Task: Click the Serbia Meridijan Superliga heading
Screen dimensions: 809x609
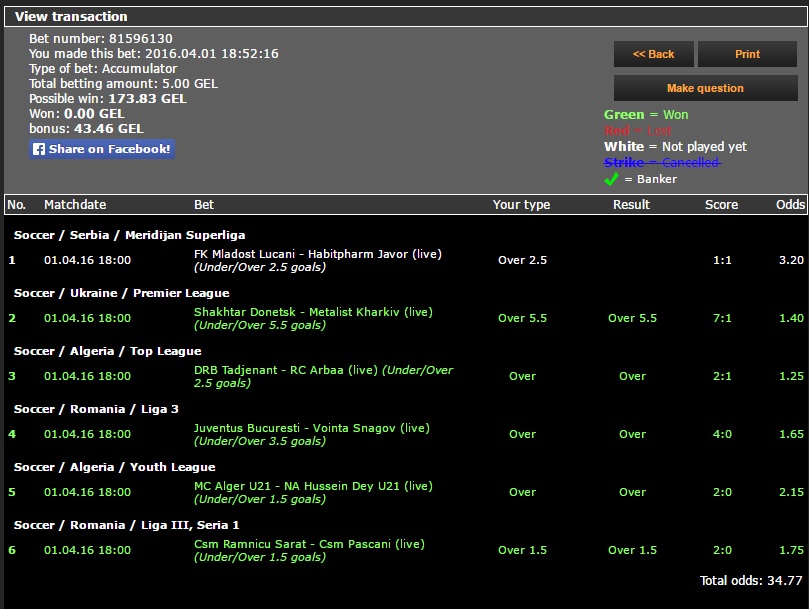Action: (129, 235)
